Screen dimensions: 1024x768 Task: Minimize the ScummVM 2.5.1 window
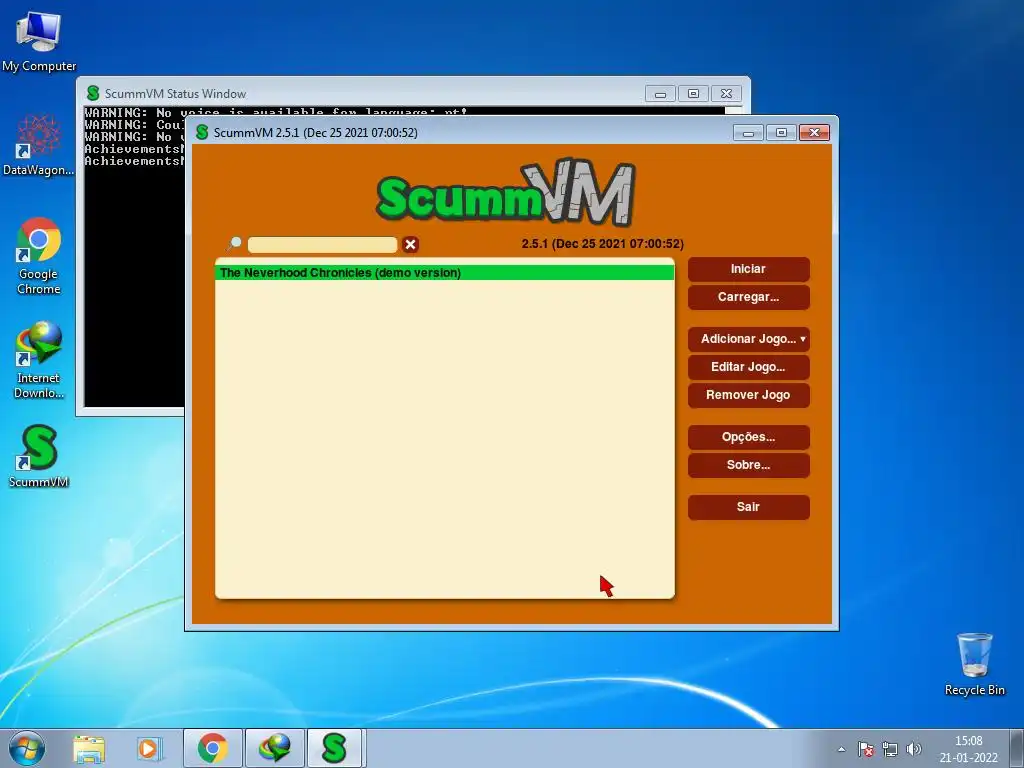pyautogui.click(x=748, y=133)
